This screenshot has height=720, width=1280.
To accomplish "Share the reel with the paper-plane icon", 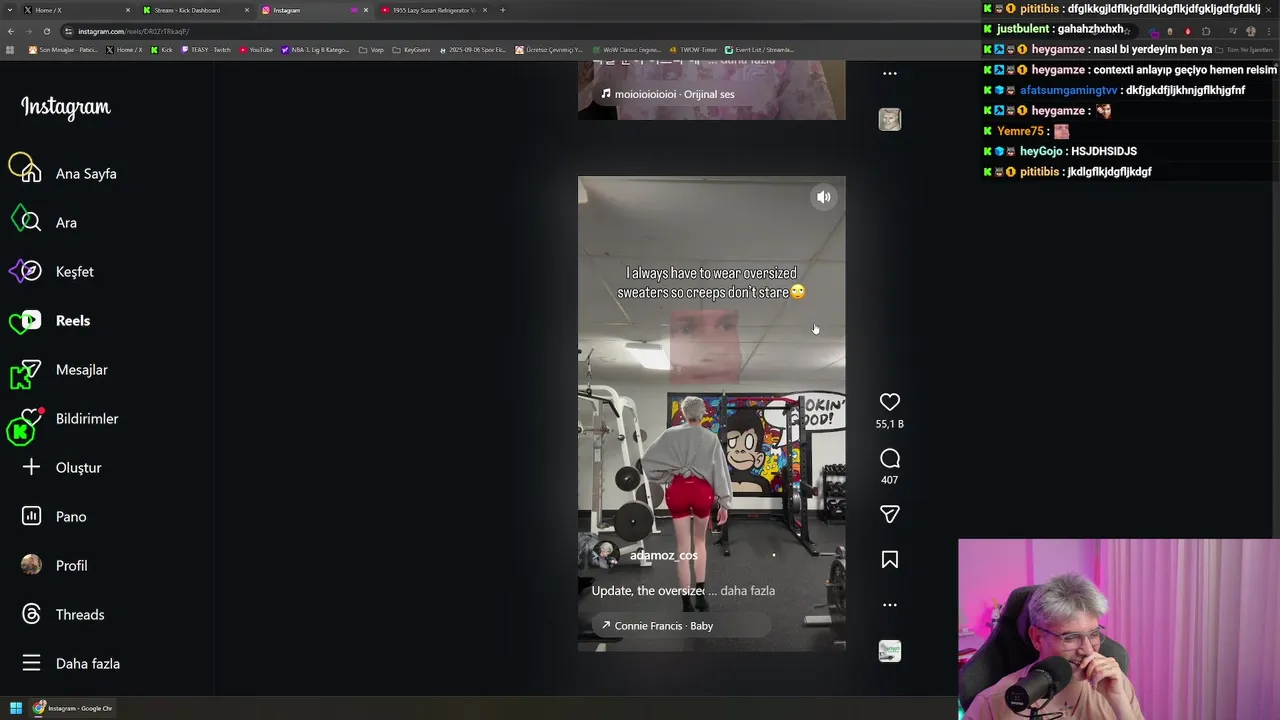I will (890, 514).
